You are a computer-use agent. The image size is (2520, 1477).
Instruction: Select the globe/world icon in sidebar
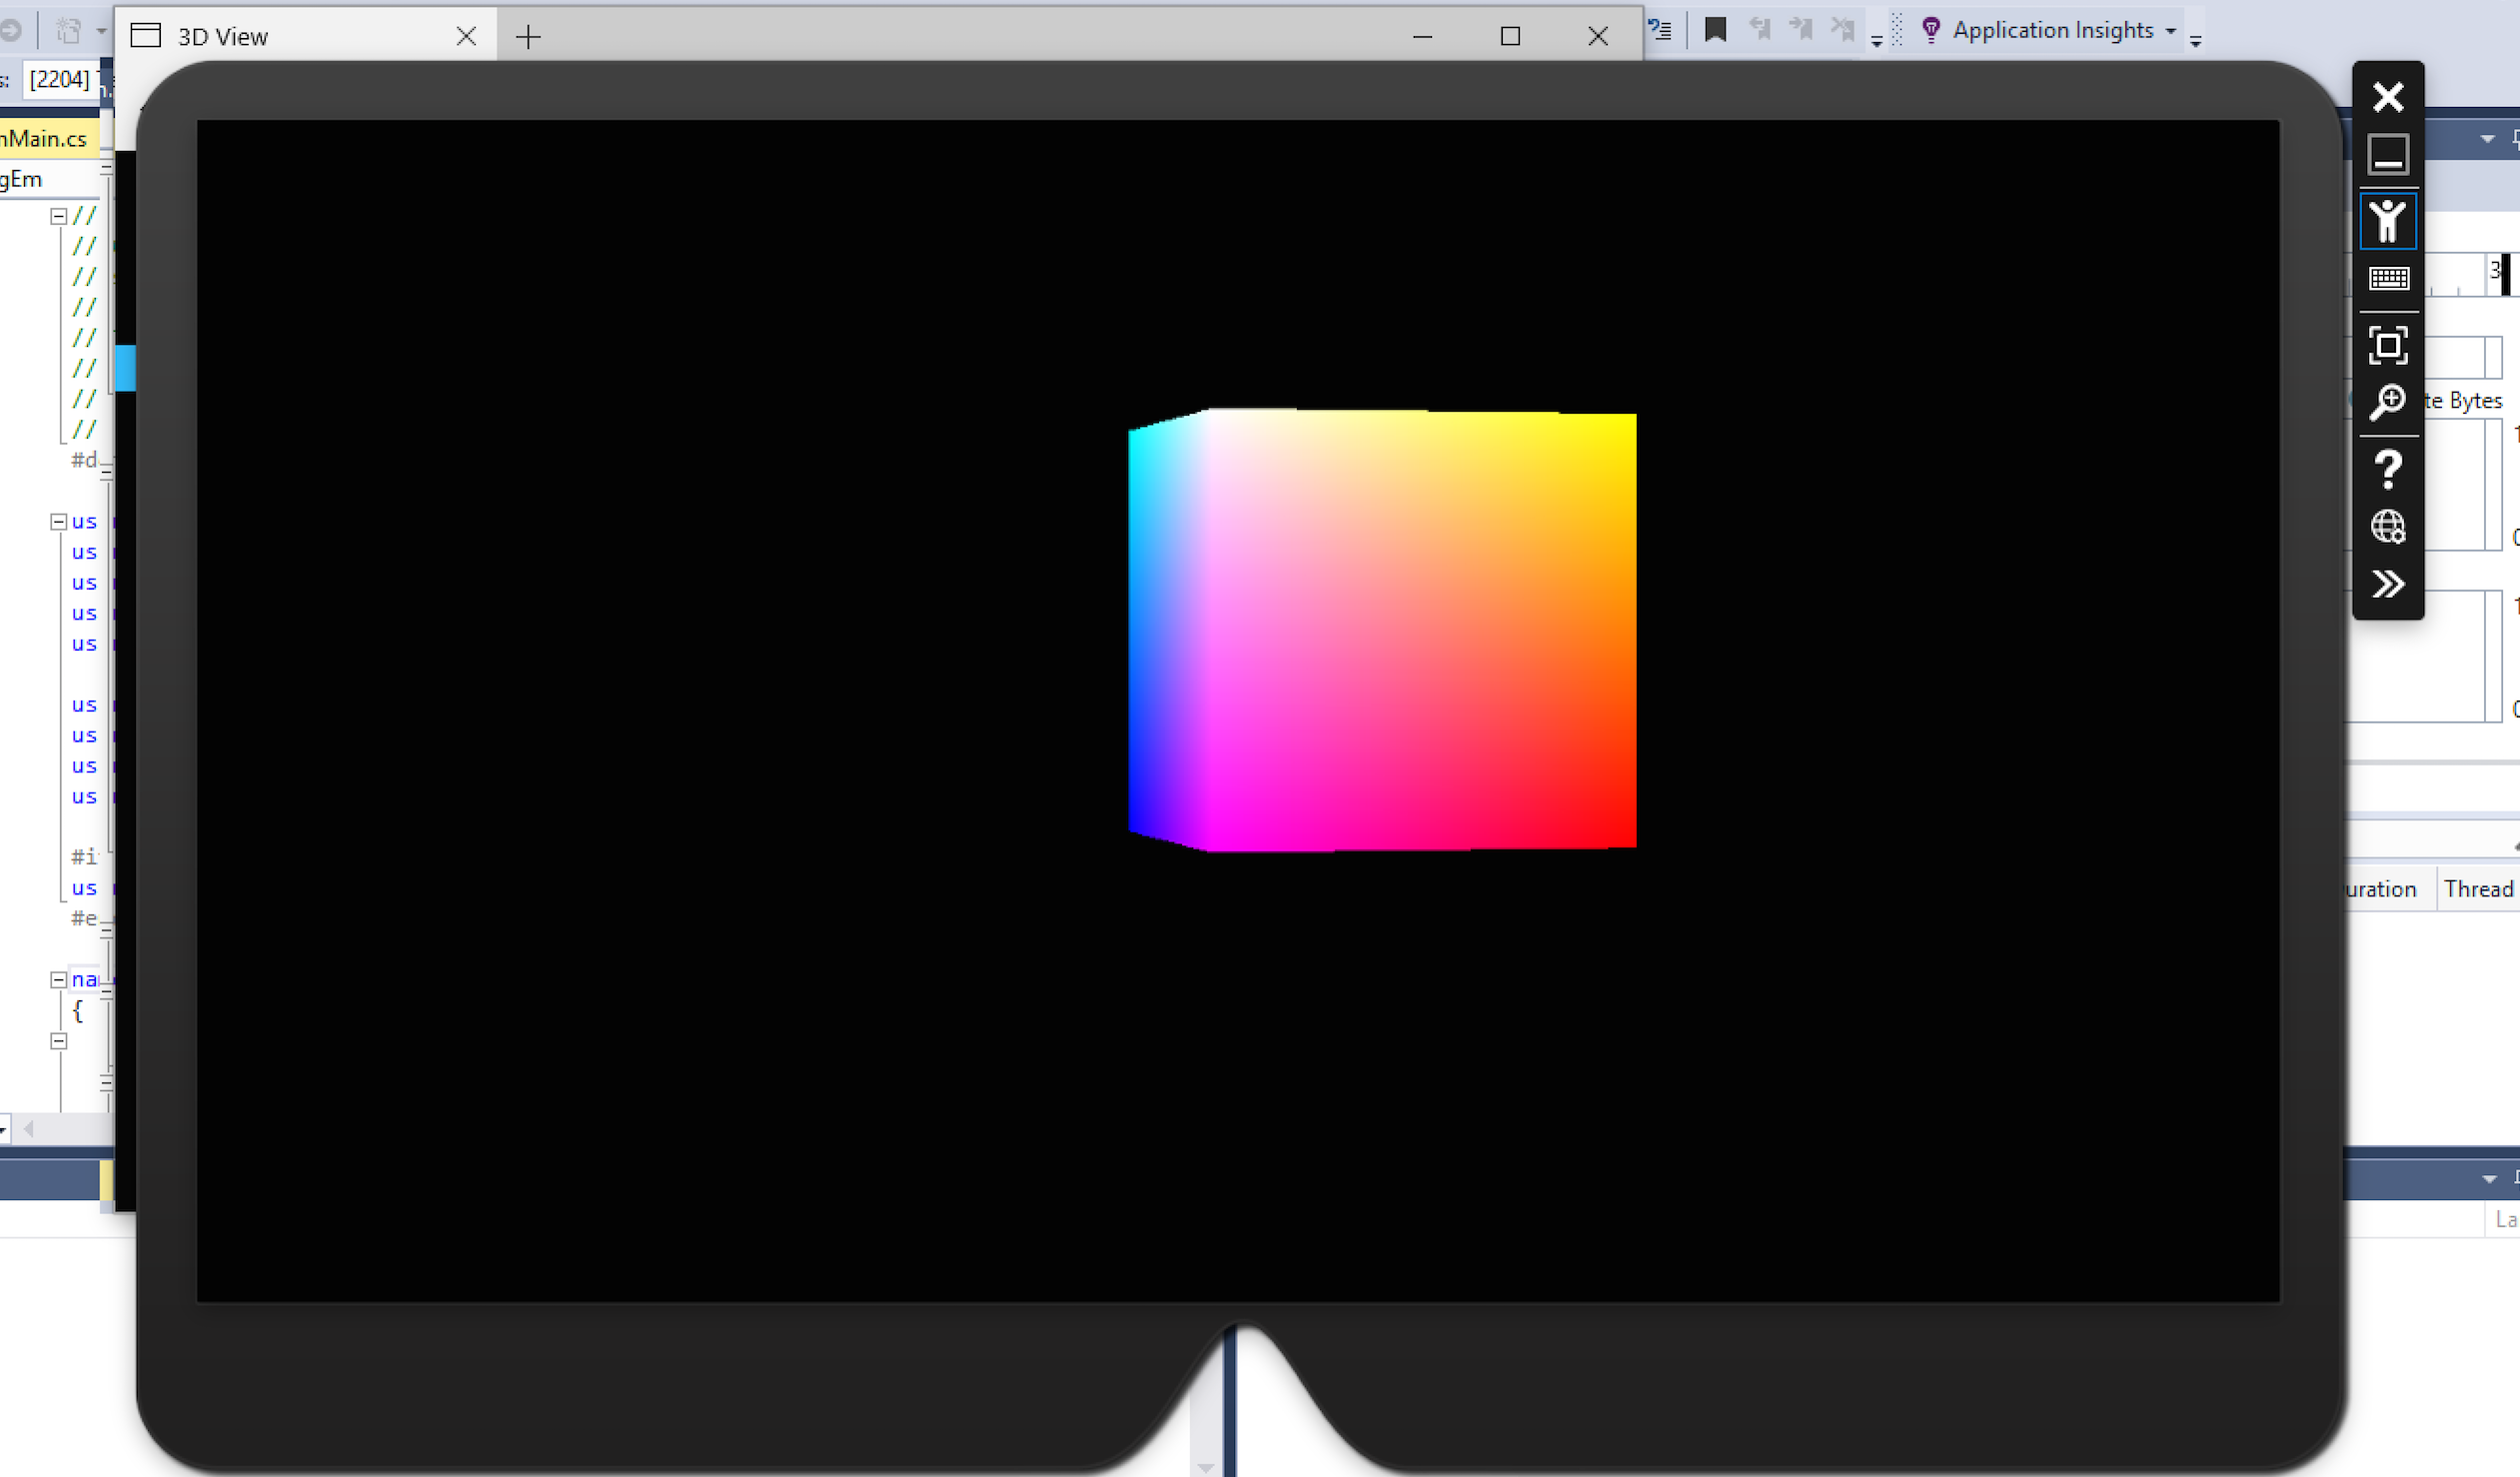point(2388,526)
